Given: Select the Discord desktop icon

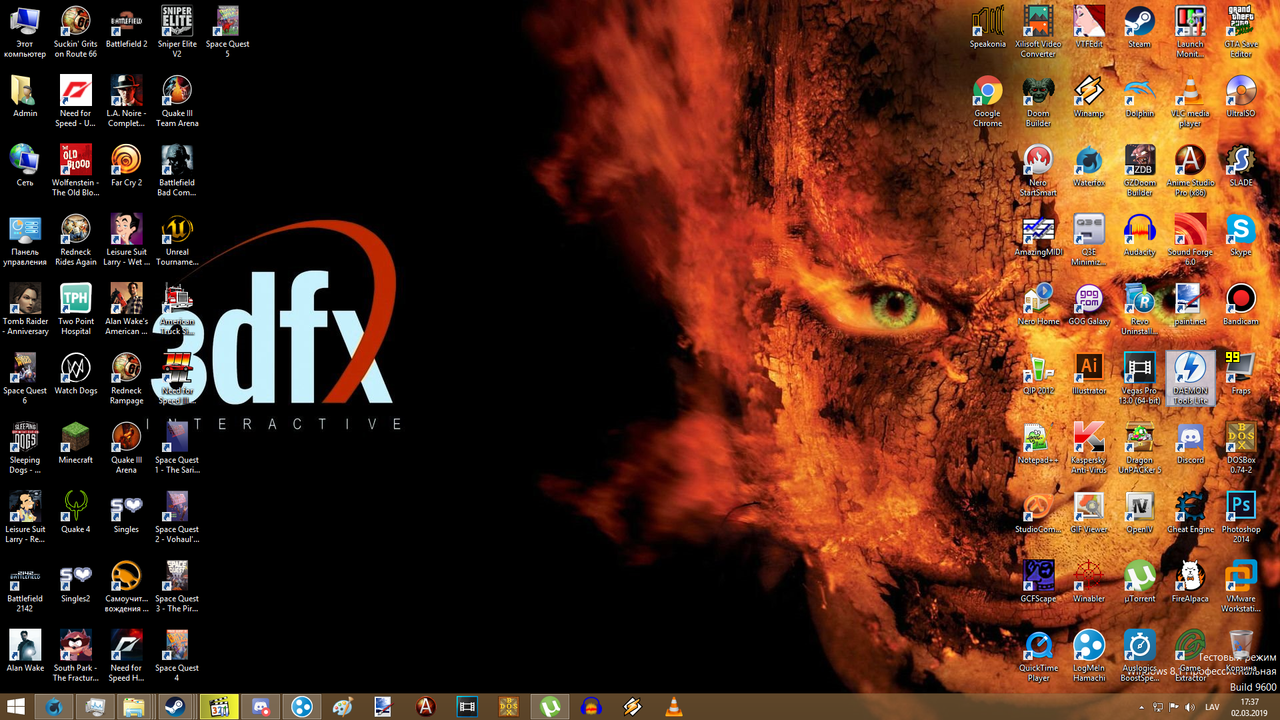Looking at the screenshot, I should tap(1190, 443).
